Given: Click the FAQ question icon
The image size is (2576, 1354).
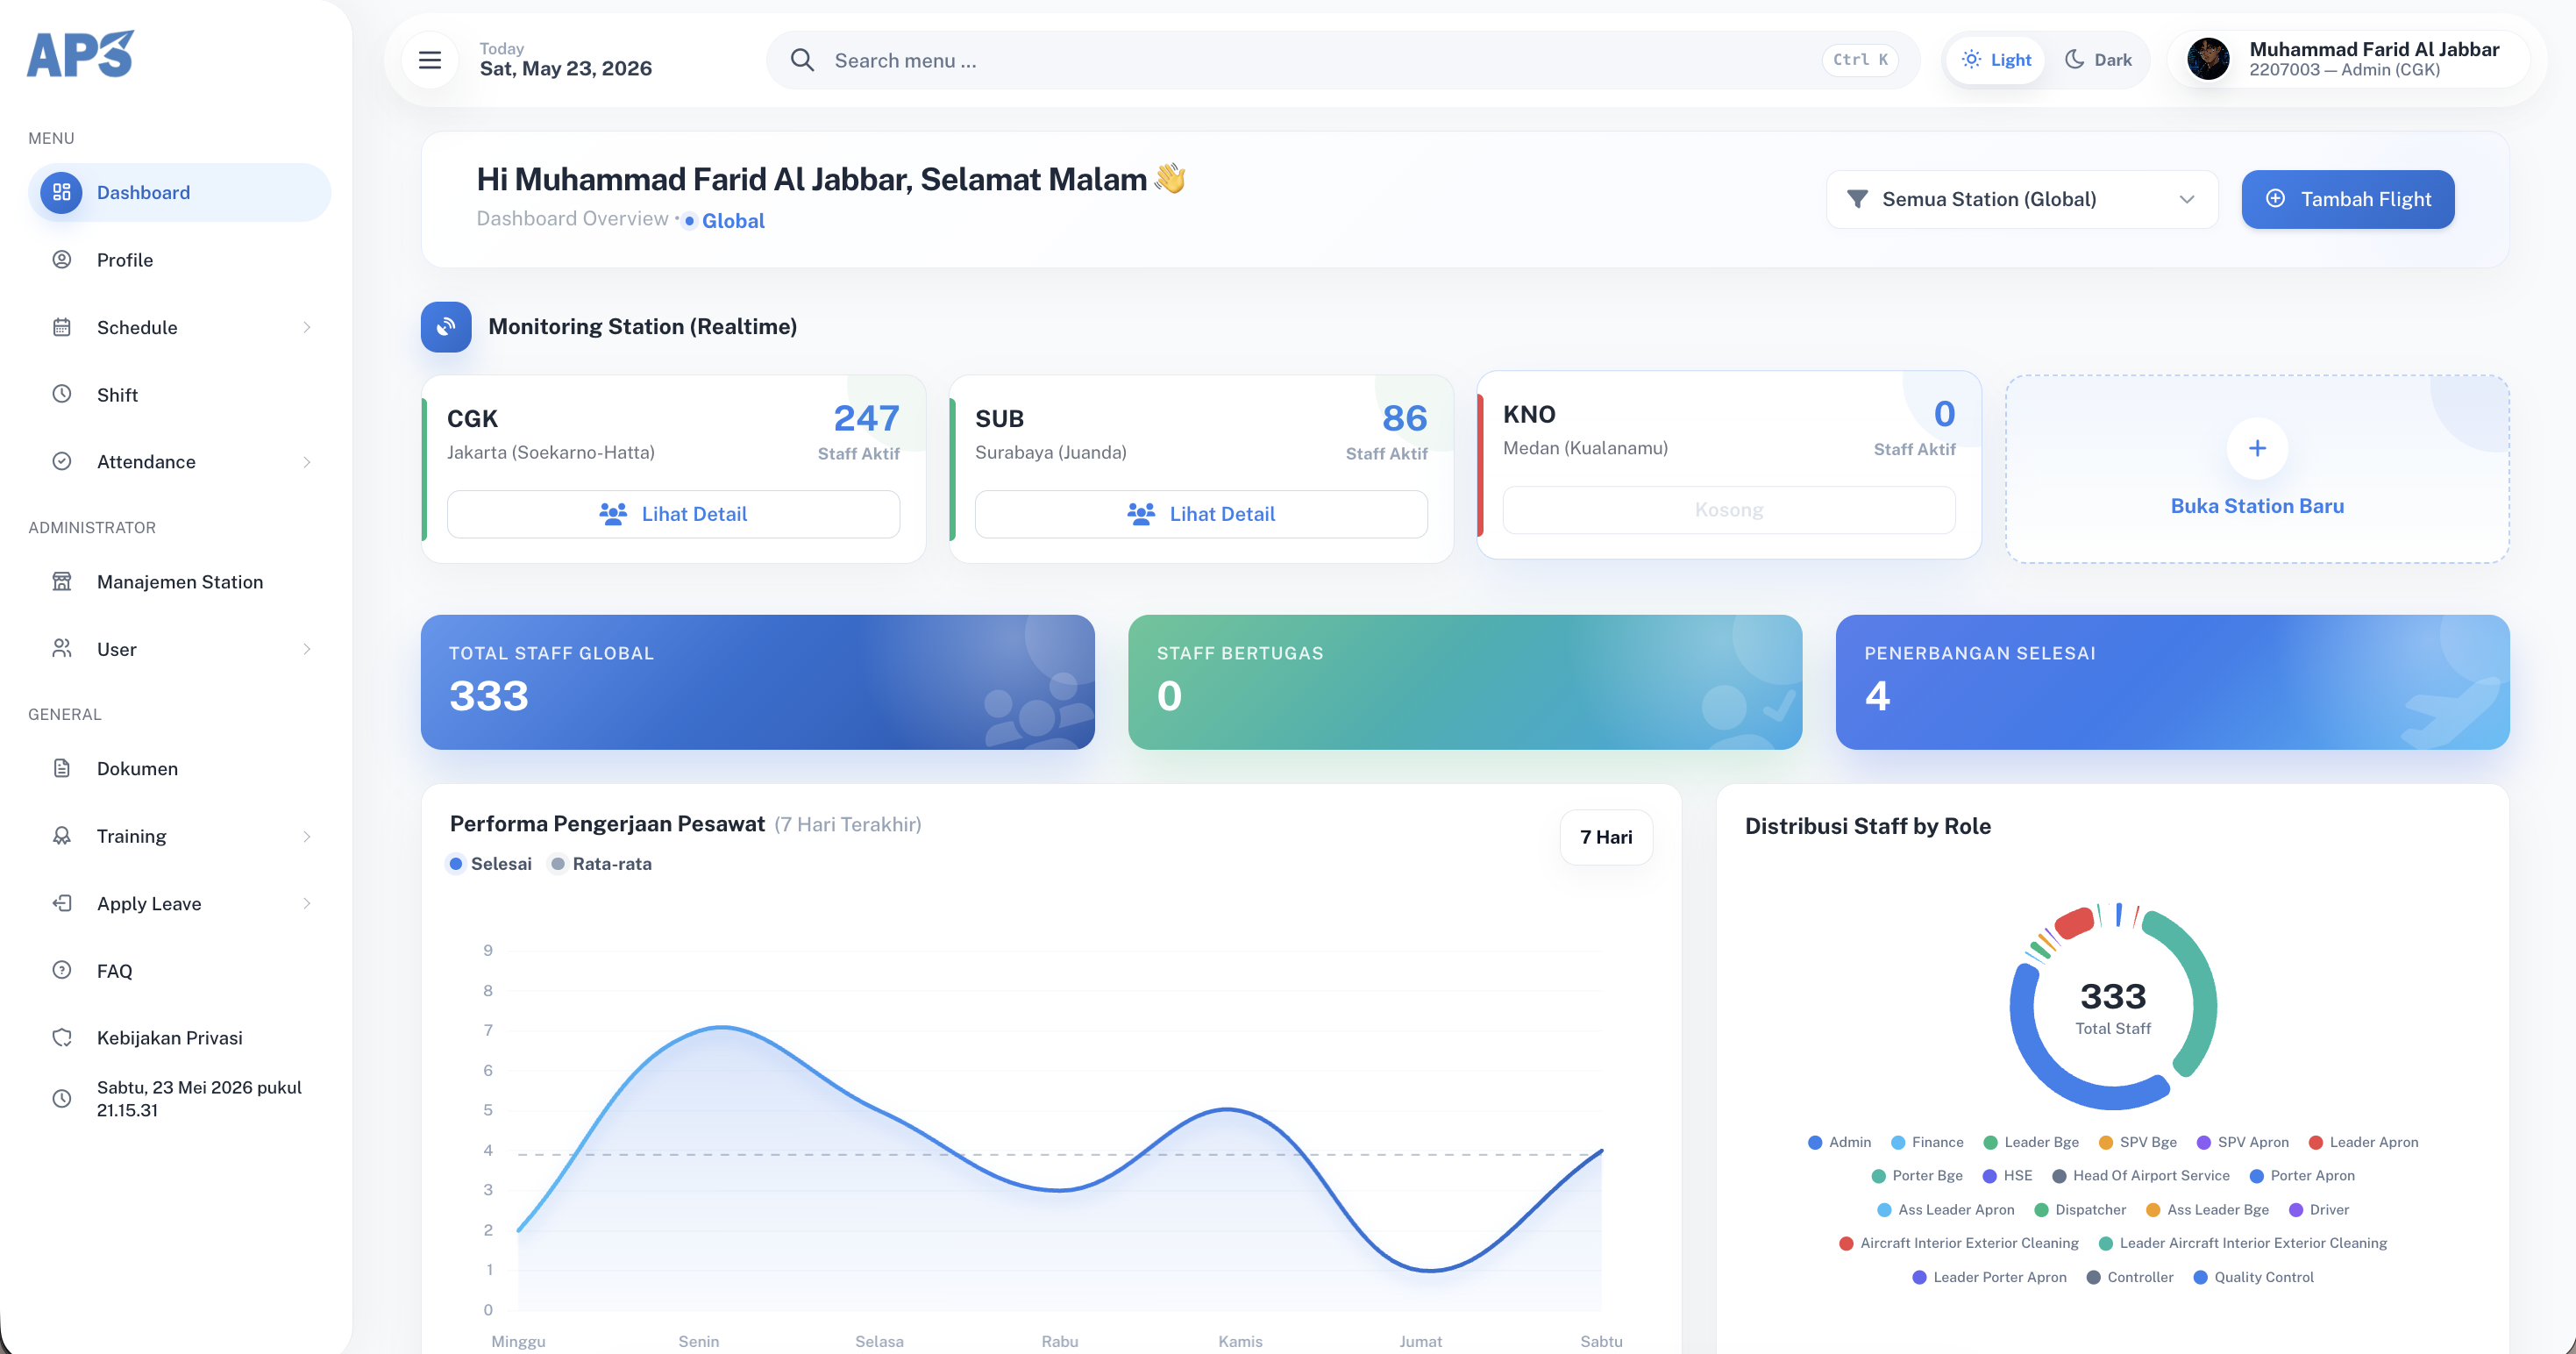Looking at the screenshot, I should pyautogui.click(x=62, y=970).
